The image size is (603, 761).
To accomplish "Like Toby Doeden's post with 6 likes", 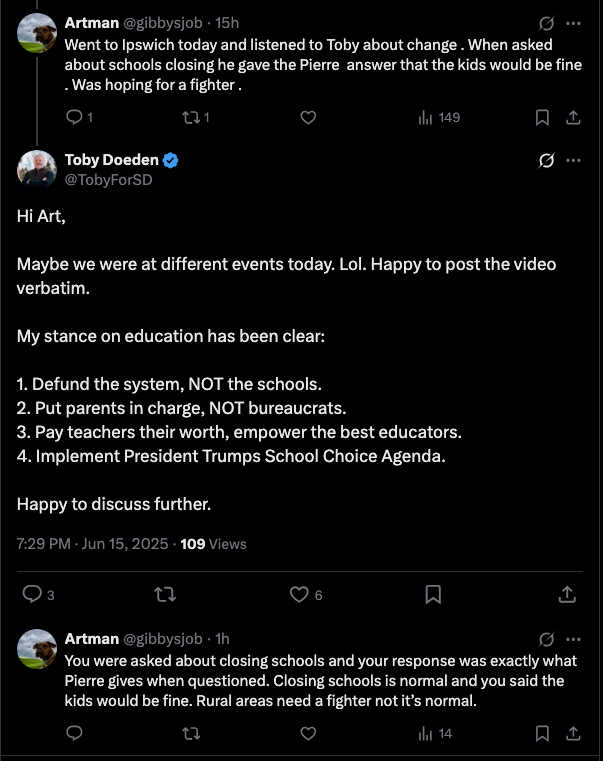I will click(x=306, y=595).
